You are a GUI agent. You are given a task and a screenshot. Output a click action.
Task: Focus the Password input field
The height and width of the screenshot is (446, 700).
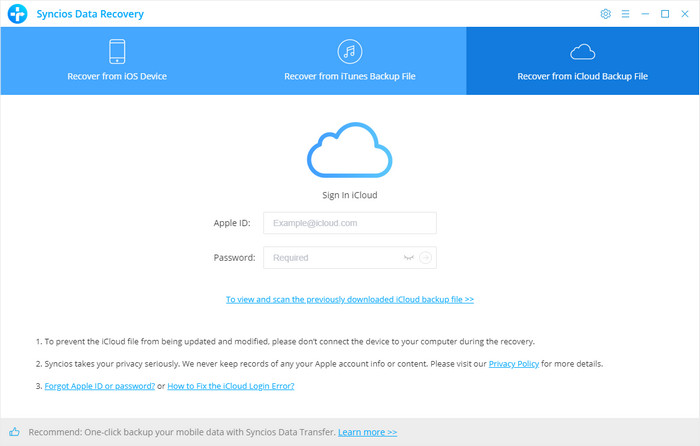(x=350, y=258)
